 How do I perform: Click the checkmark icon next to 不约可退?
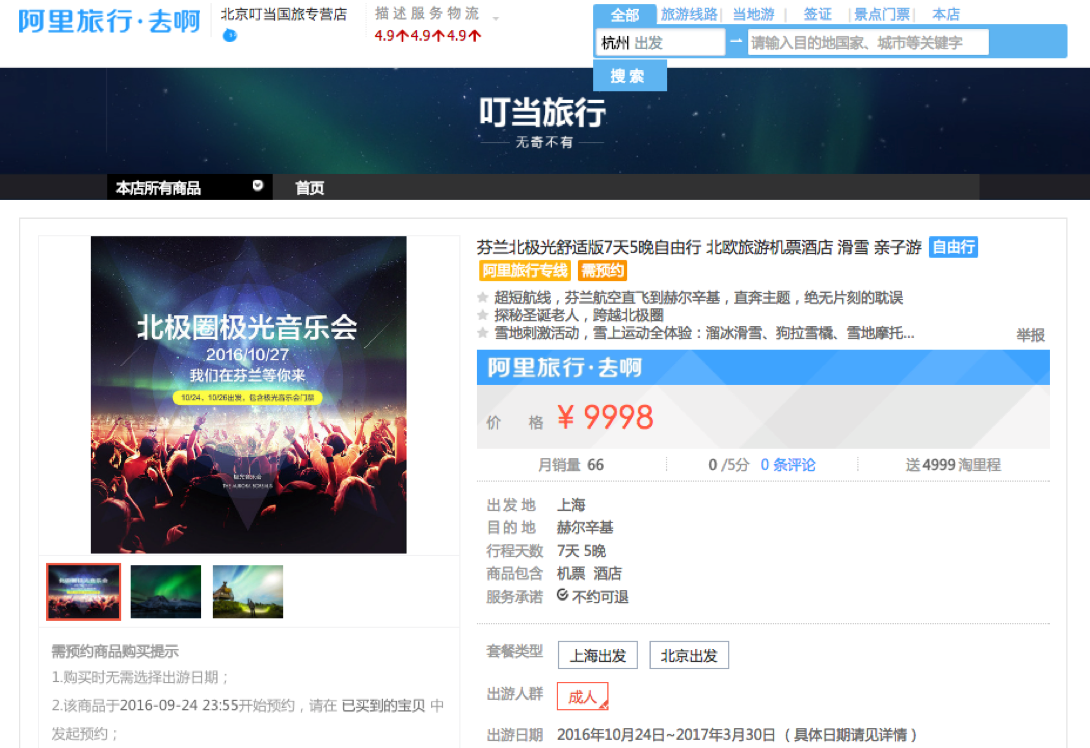coord(562,595)
